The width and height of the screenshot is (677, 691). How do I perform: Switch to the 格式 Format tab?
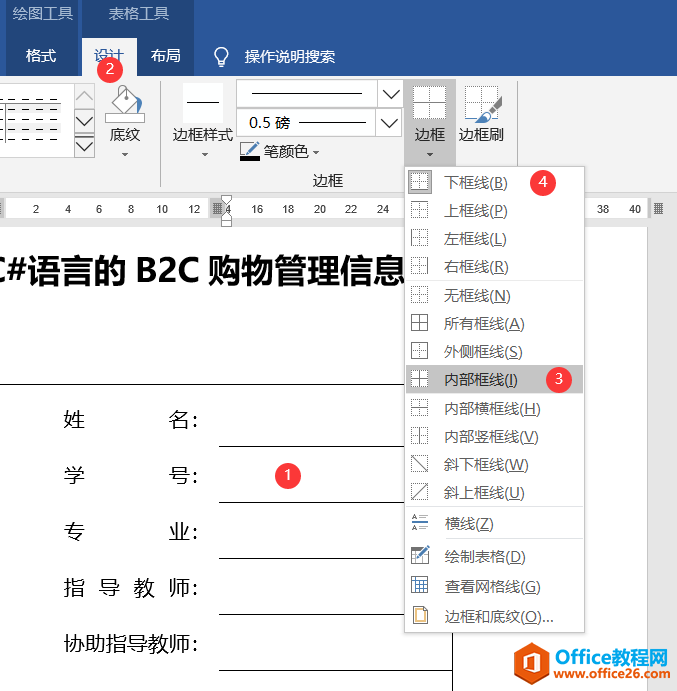41,56
